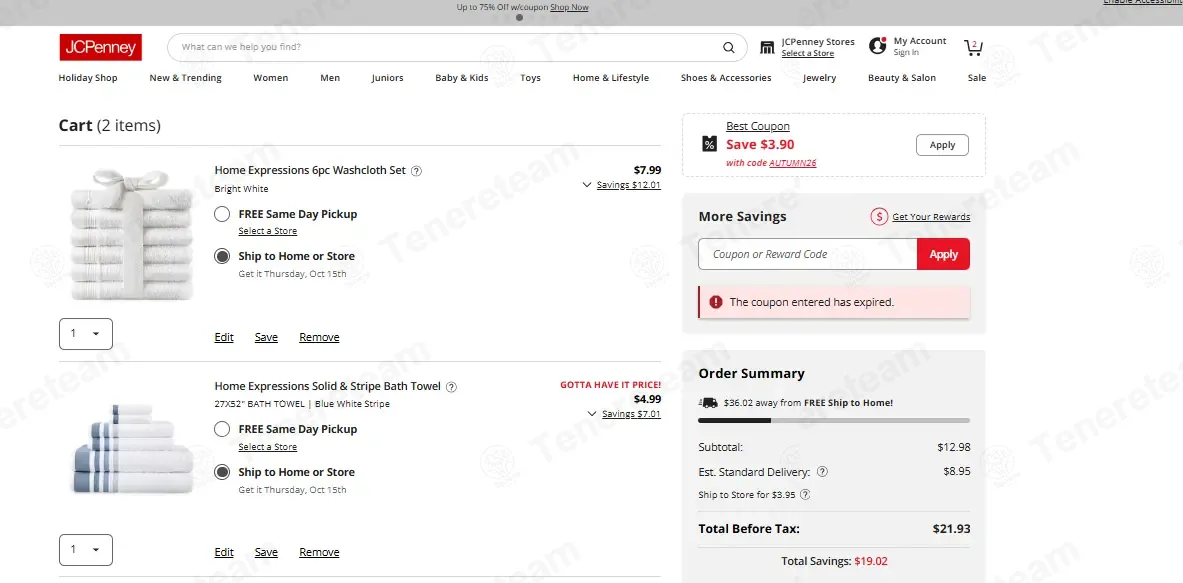Screen dimensions: 1183x583
Task: Select FREE Same Day Pickup for Bath Towel
Action: (222, 430)
